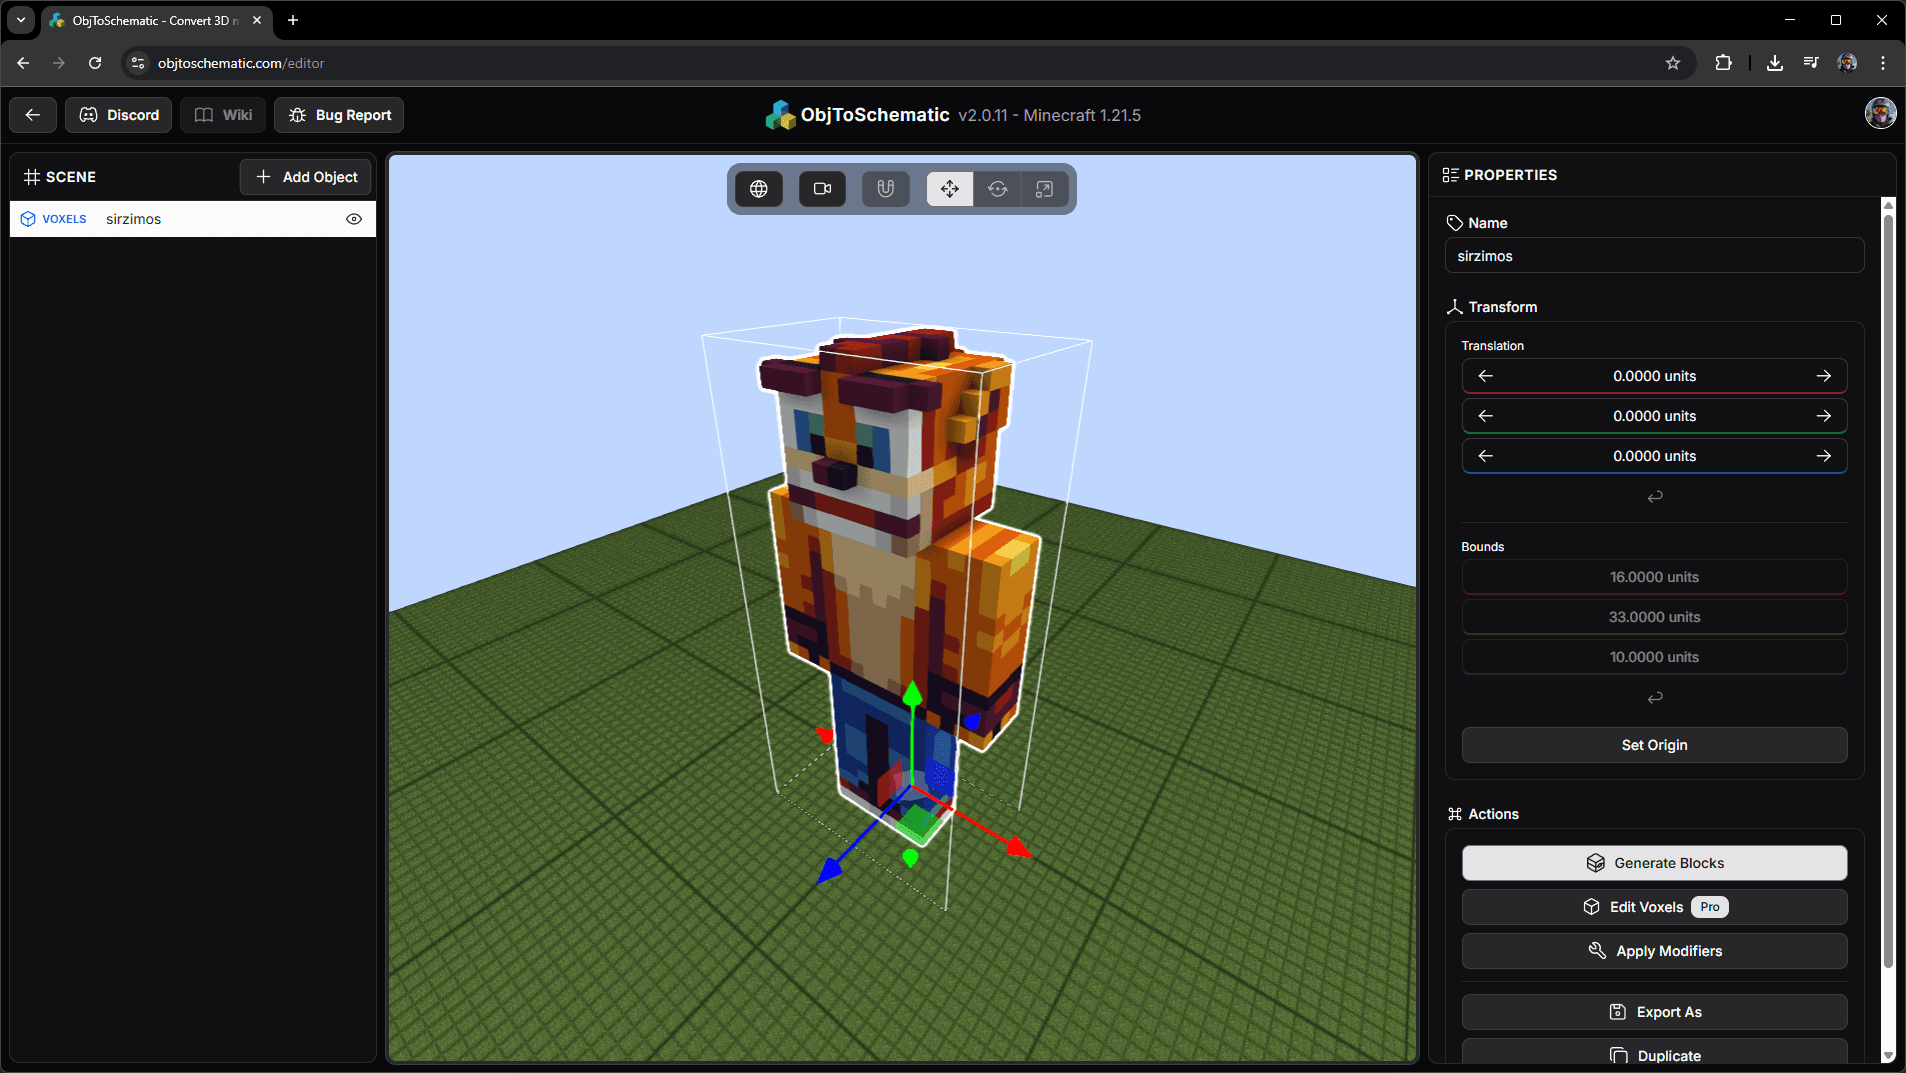Viewport: 1906px width, 1073px height.
Task: Open tab search dropdown arrow
Action: 21,20
